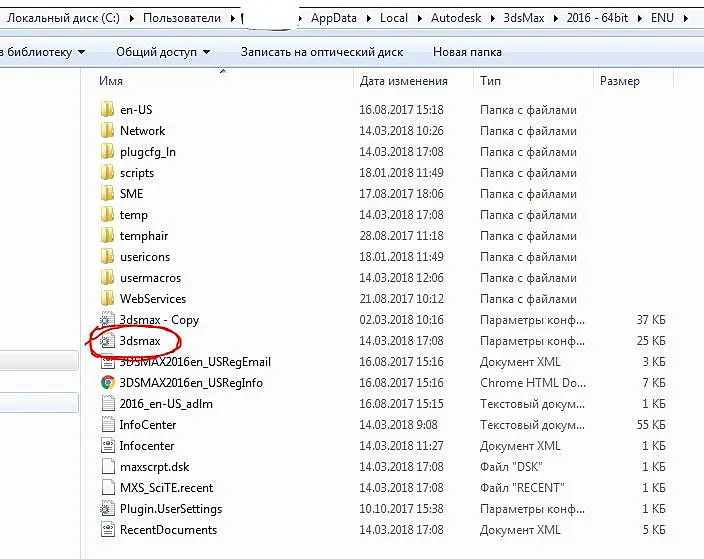Click the 37 КБ size of 3dsmax - Copy
The height and width of the screenshot is (559, 704).
pos(651,320)
